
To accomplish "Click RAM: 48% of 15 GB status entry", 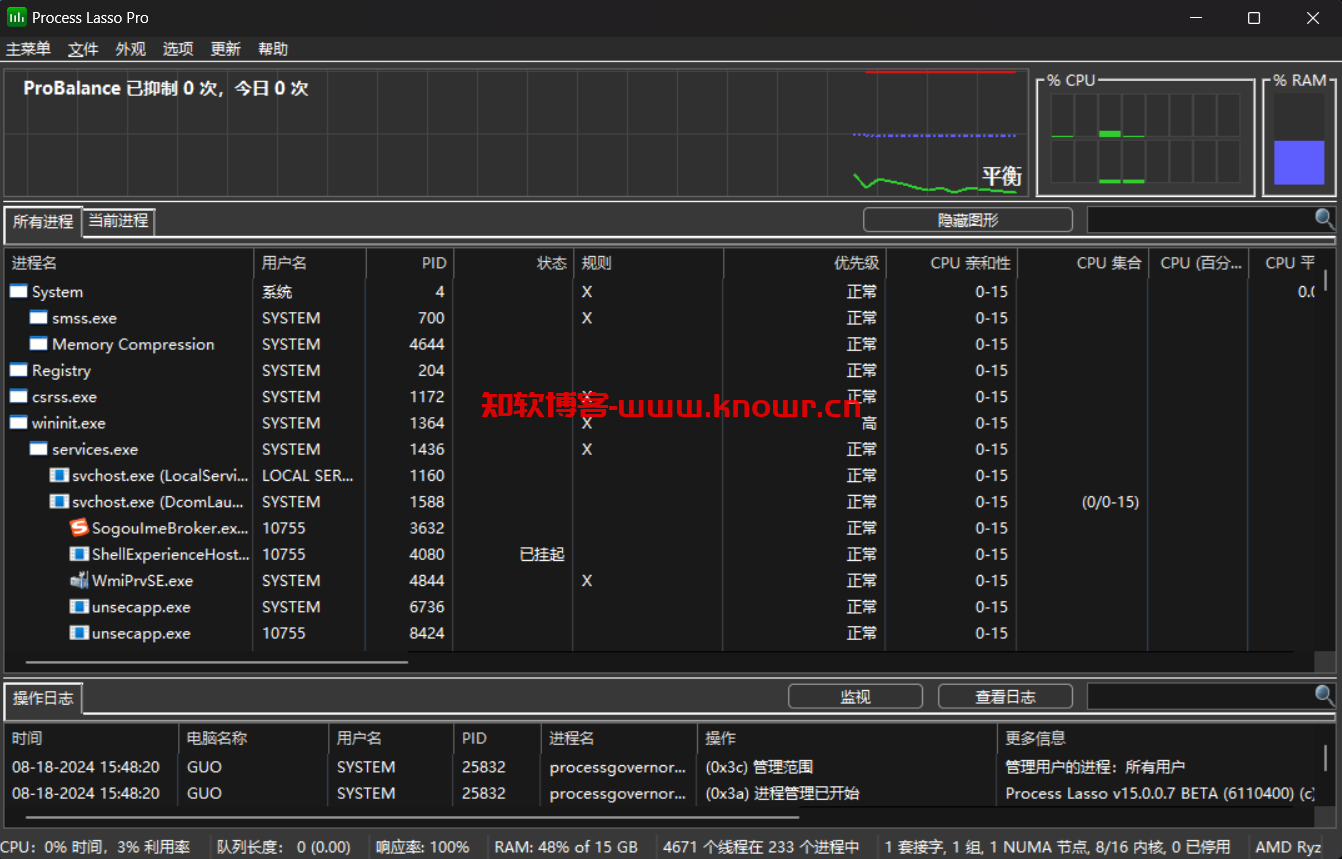I will pyautogui.click(x=566, y=847).
